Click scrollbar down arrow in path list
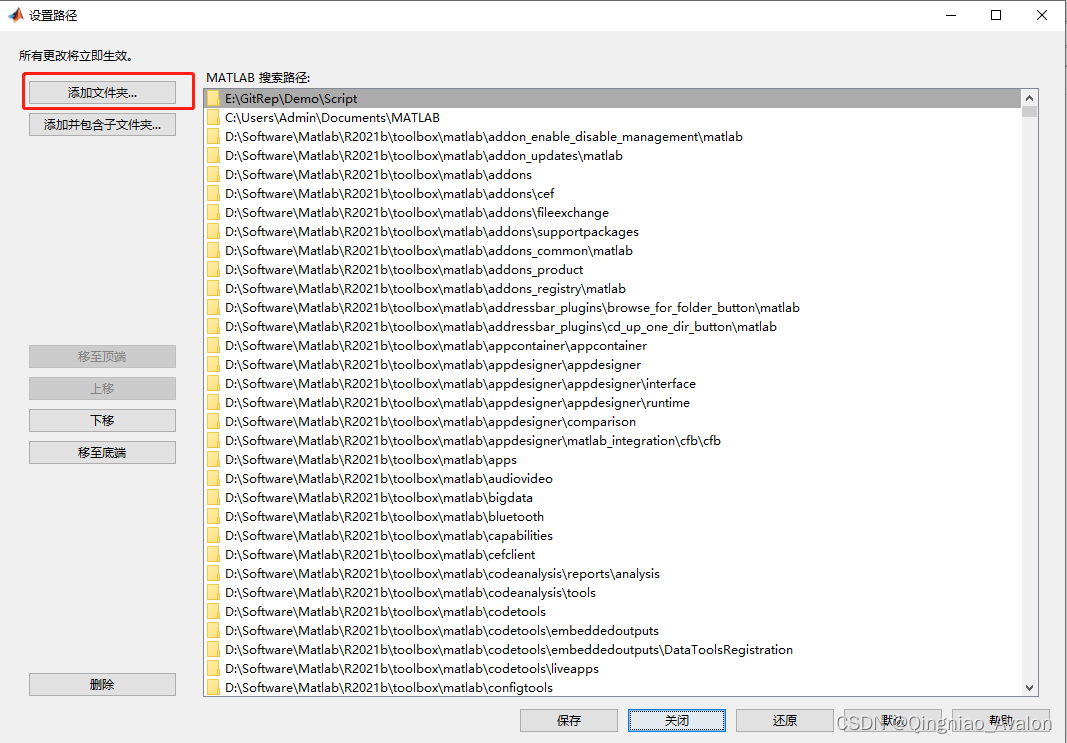This screenshot has width=1067, height=743. pos(1030,687)
